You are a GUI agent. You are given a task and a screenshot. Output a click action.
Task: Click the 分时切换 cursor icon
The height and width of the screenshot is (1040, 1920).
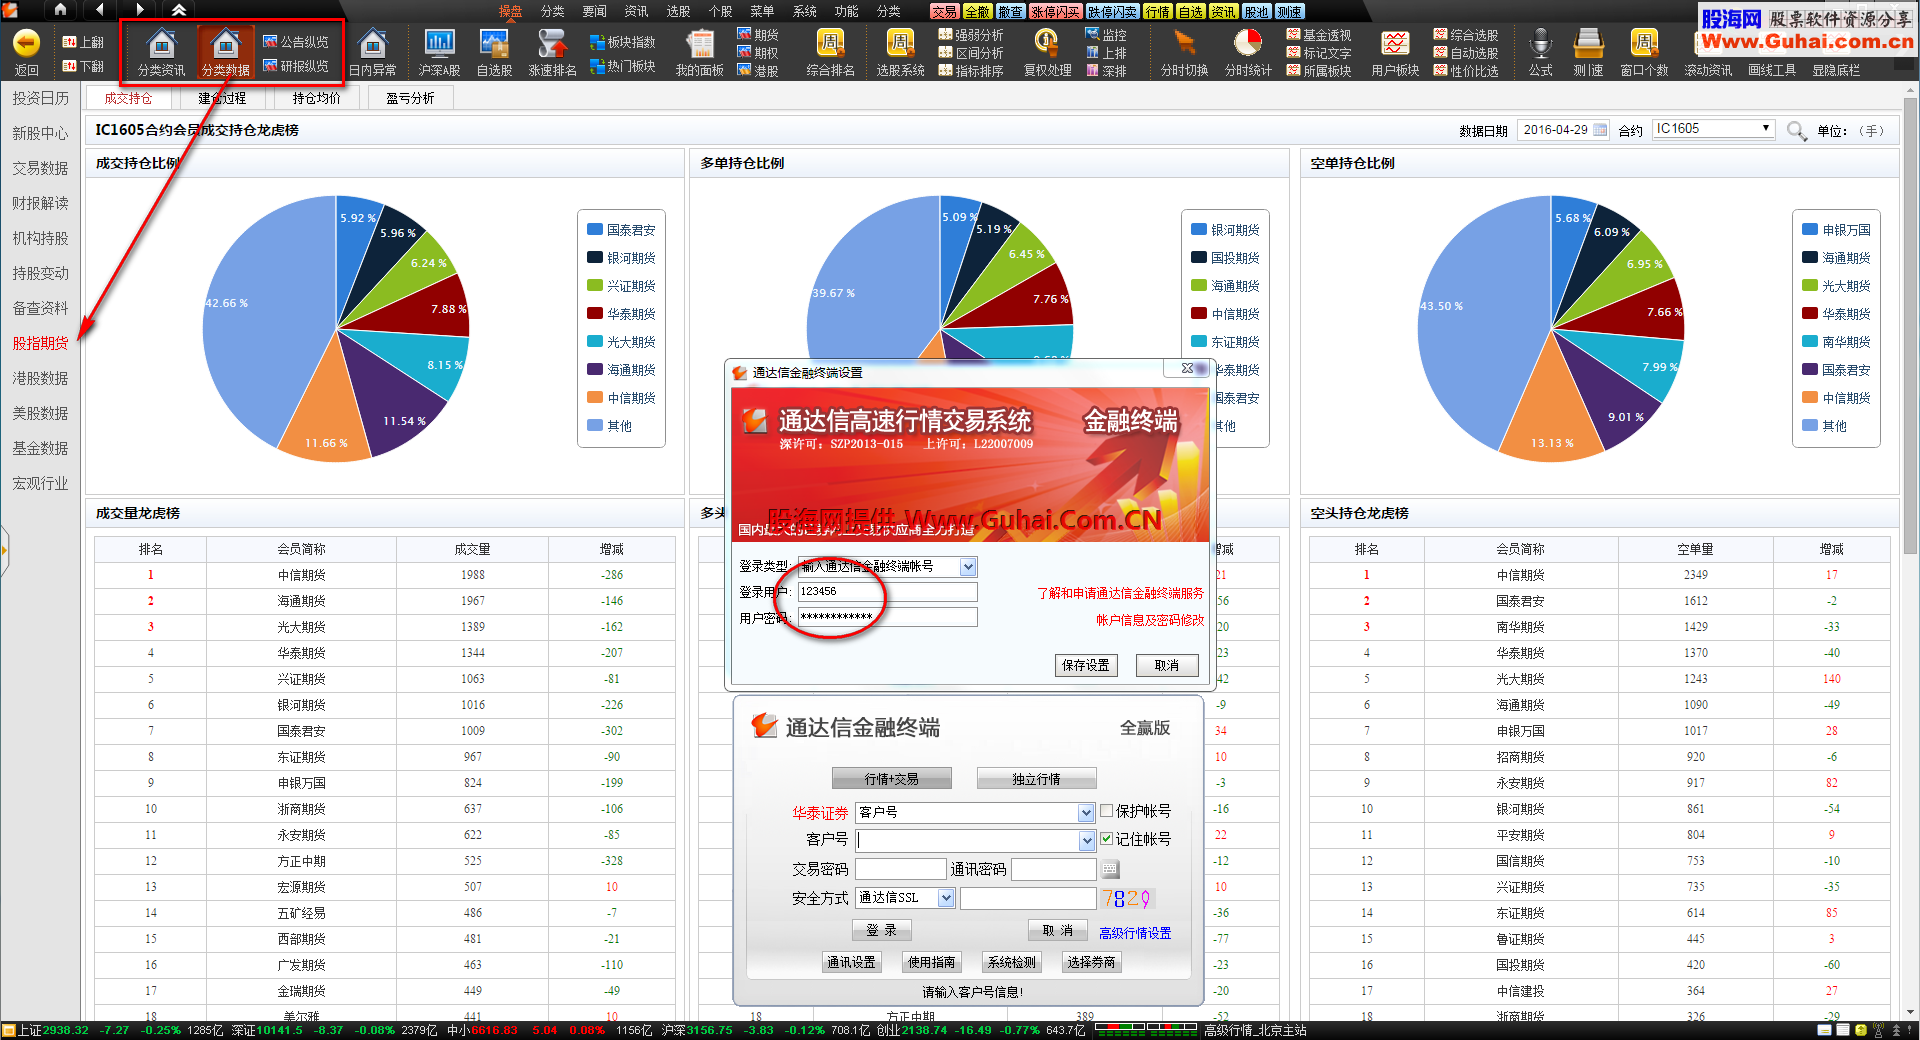point(1185,43)
